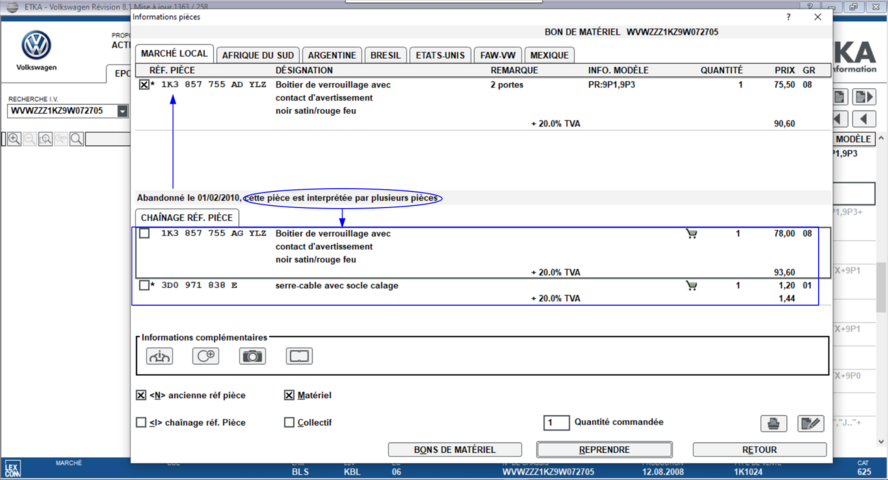Click the help question mark in dialog title
Screen dimensions: 888x480
point(788,17)
